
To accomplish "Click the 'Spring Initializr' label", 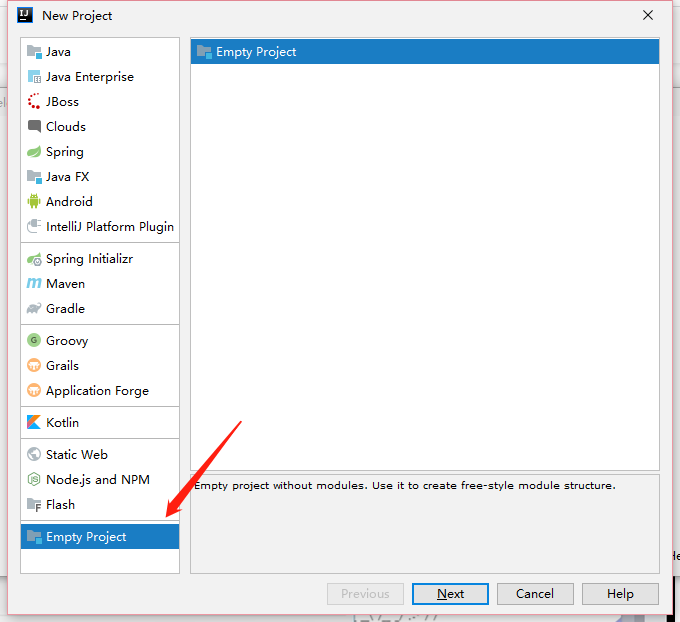I will [x=89, y=259].
